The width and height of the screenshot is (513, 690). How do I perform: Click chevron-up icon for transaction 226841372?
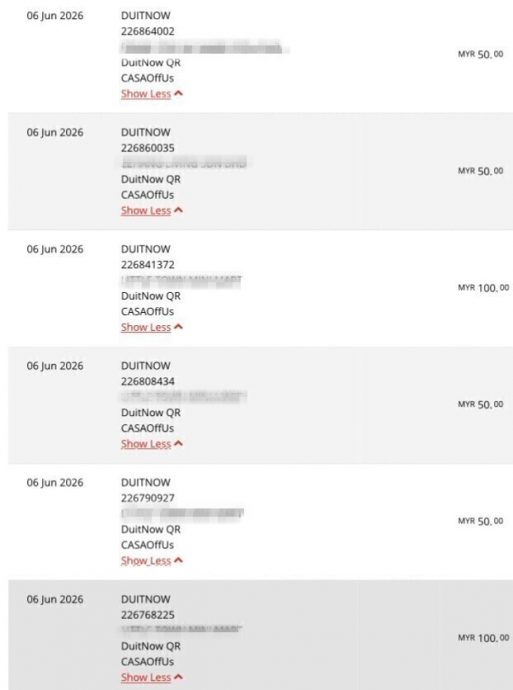tap(178, 327)
